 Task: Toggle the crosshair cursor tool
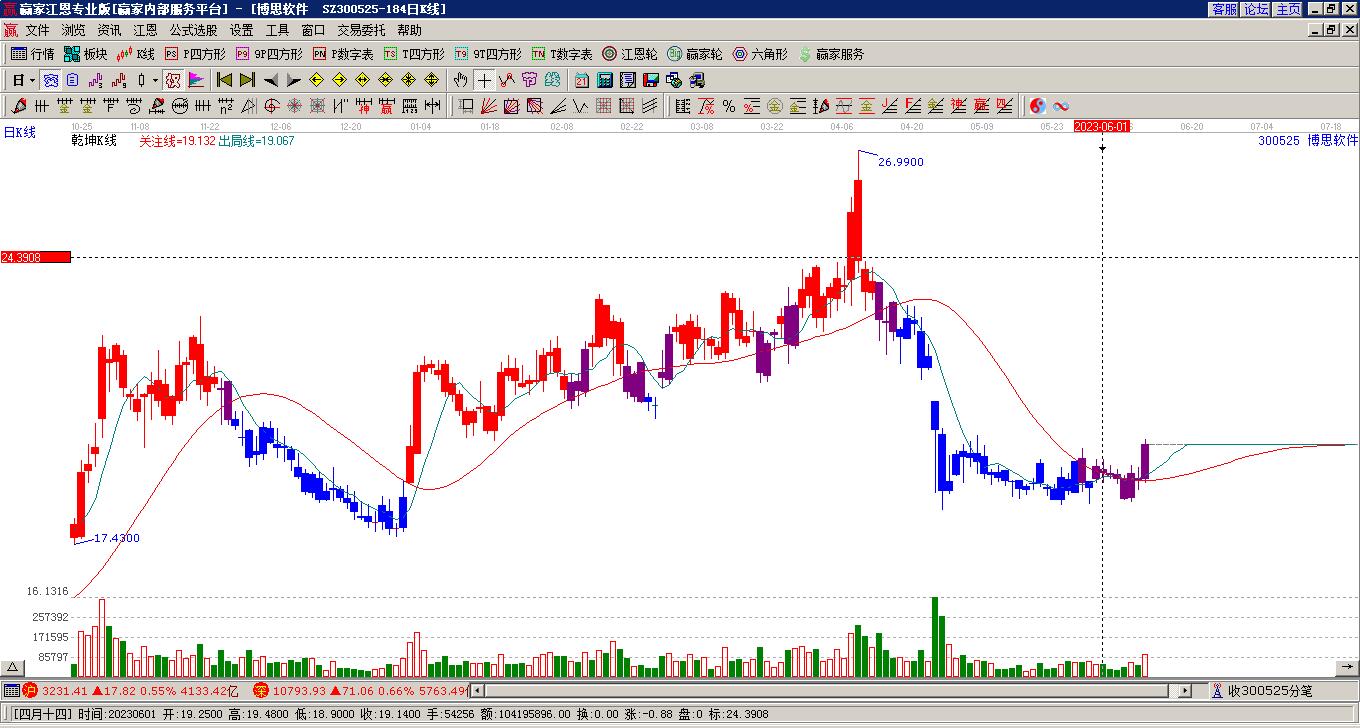484,80
